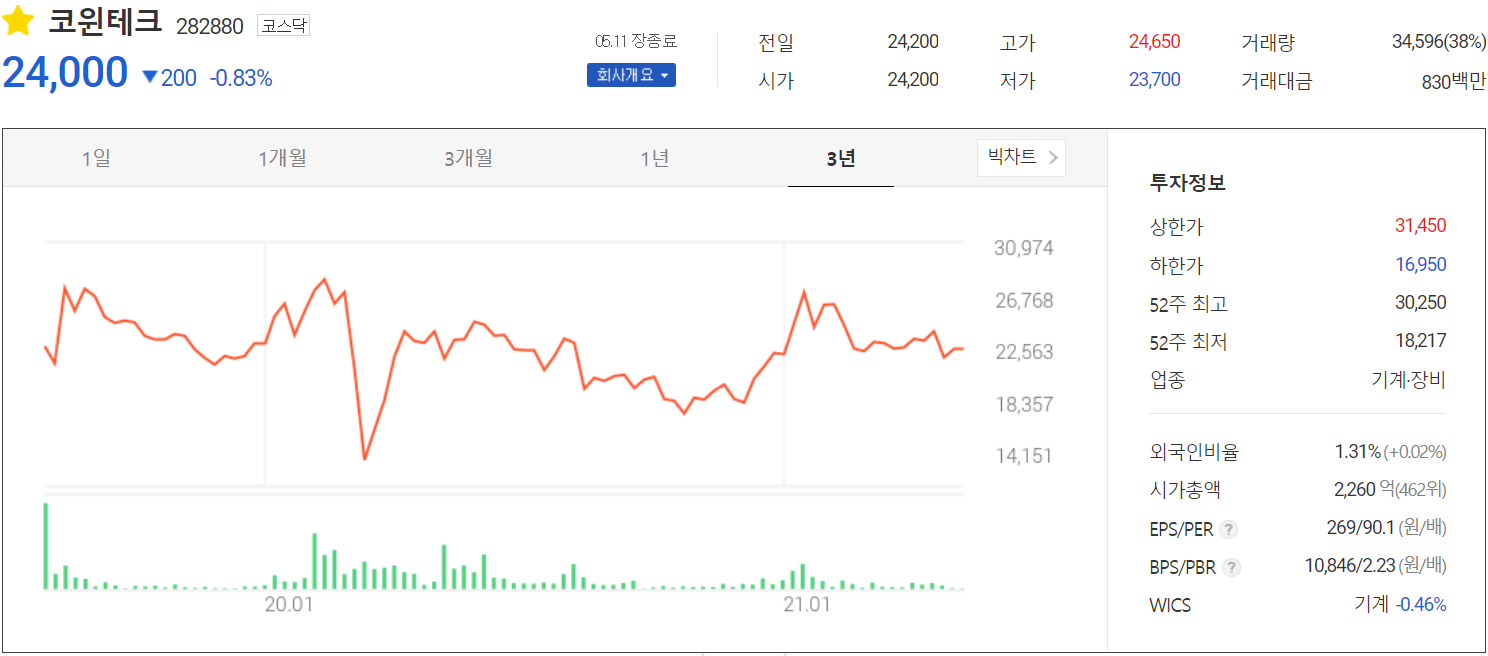Viewport: 1488px width, 656px height.
Task: Click the 전일 value 24,200
Action: [913, 41]
